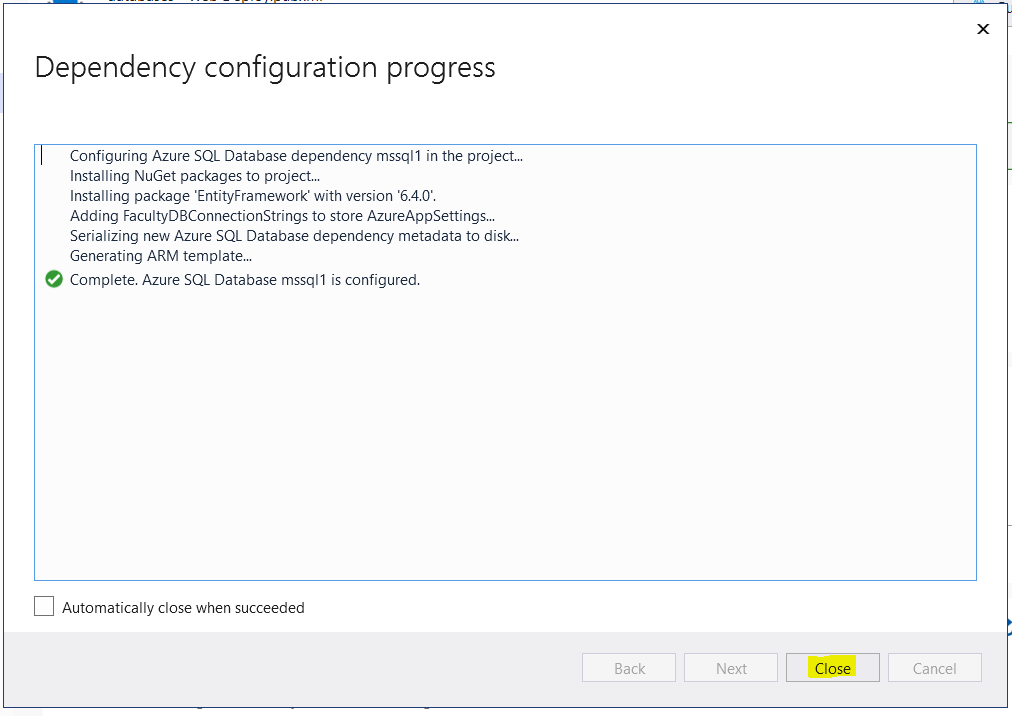Click the 'Complete. Azure SQL Database mssql1' message
The image size is (1012, 716).
[x=245, y=280]
